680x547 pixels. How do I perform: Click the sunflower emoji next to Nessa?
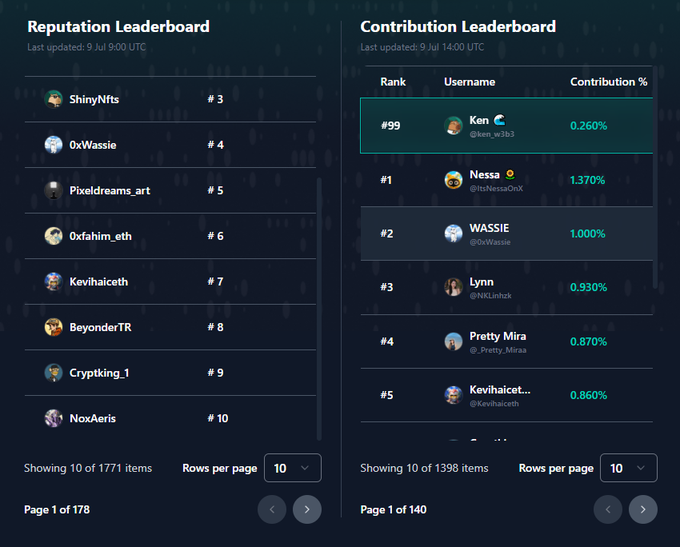pos(510,174)
